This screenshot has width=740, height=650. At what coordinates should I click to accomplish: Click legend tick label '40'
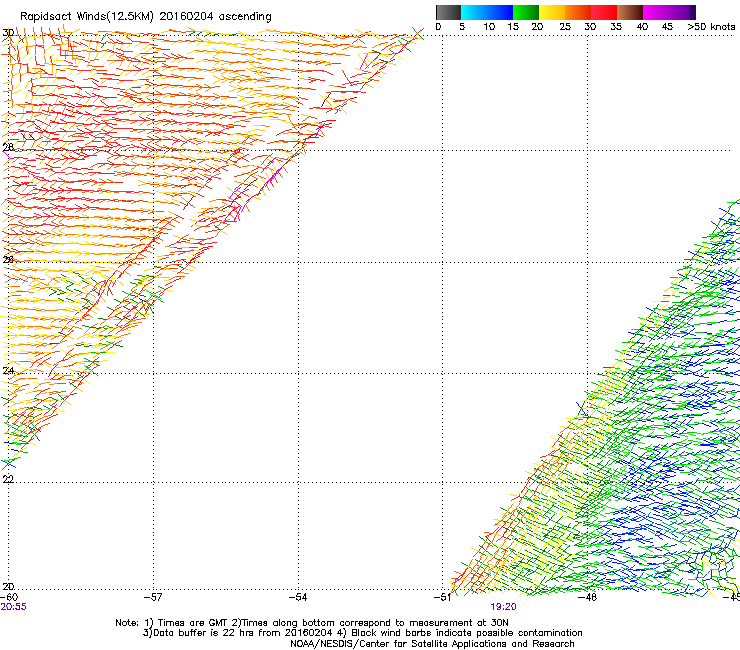pyautogui.click(x=642, y=27)
